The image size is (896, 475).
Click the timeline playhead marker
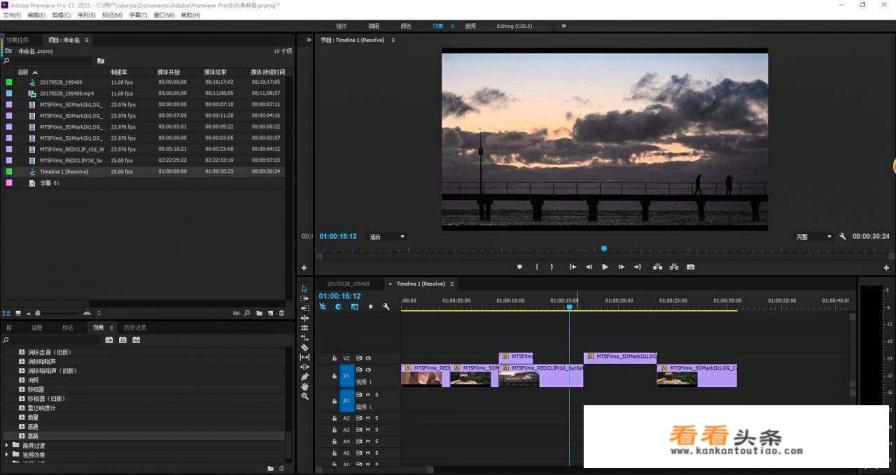click(569, 307)
